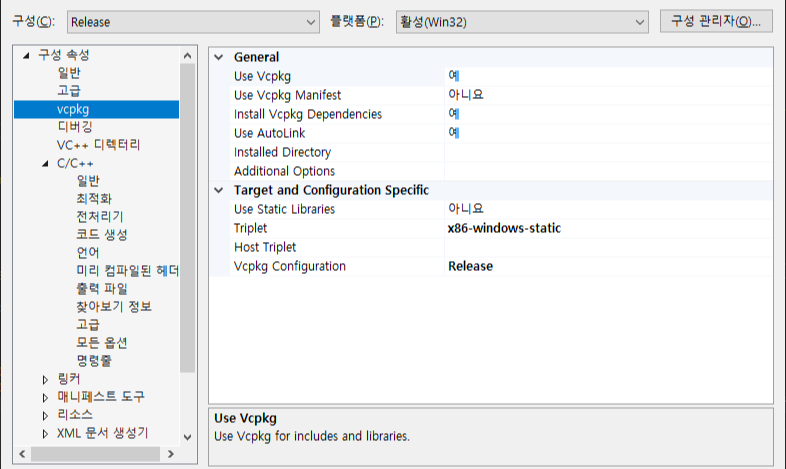Select XML 문서 생성기 label
Viewport: 786px width, 469px height.
pos(103,433)
